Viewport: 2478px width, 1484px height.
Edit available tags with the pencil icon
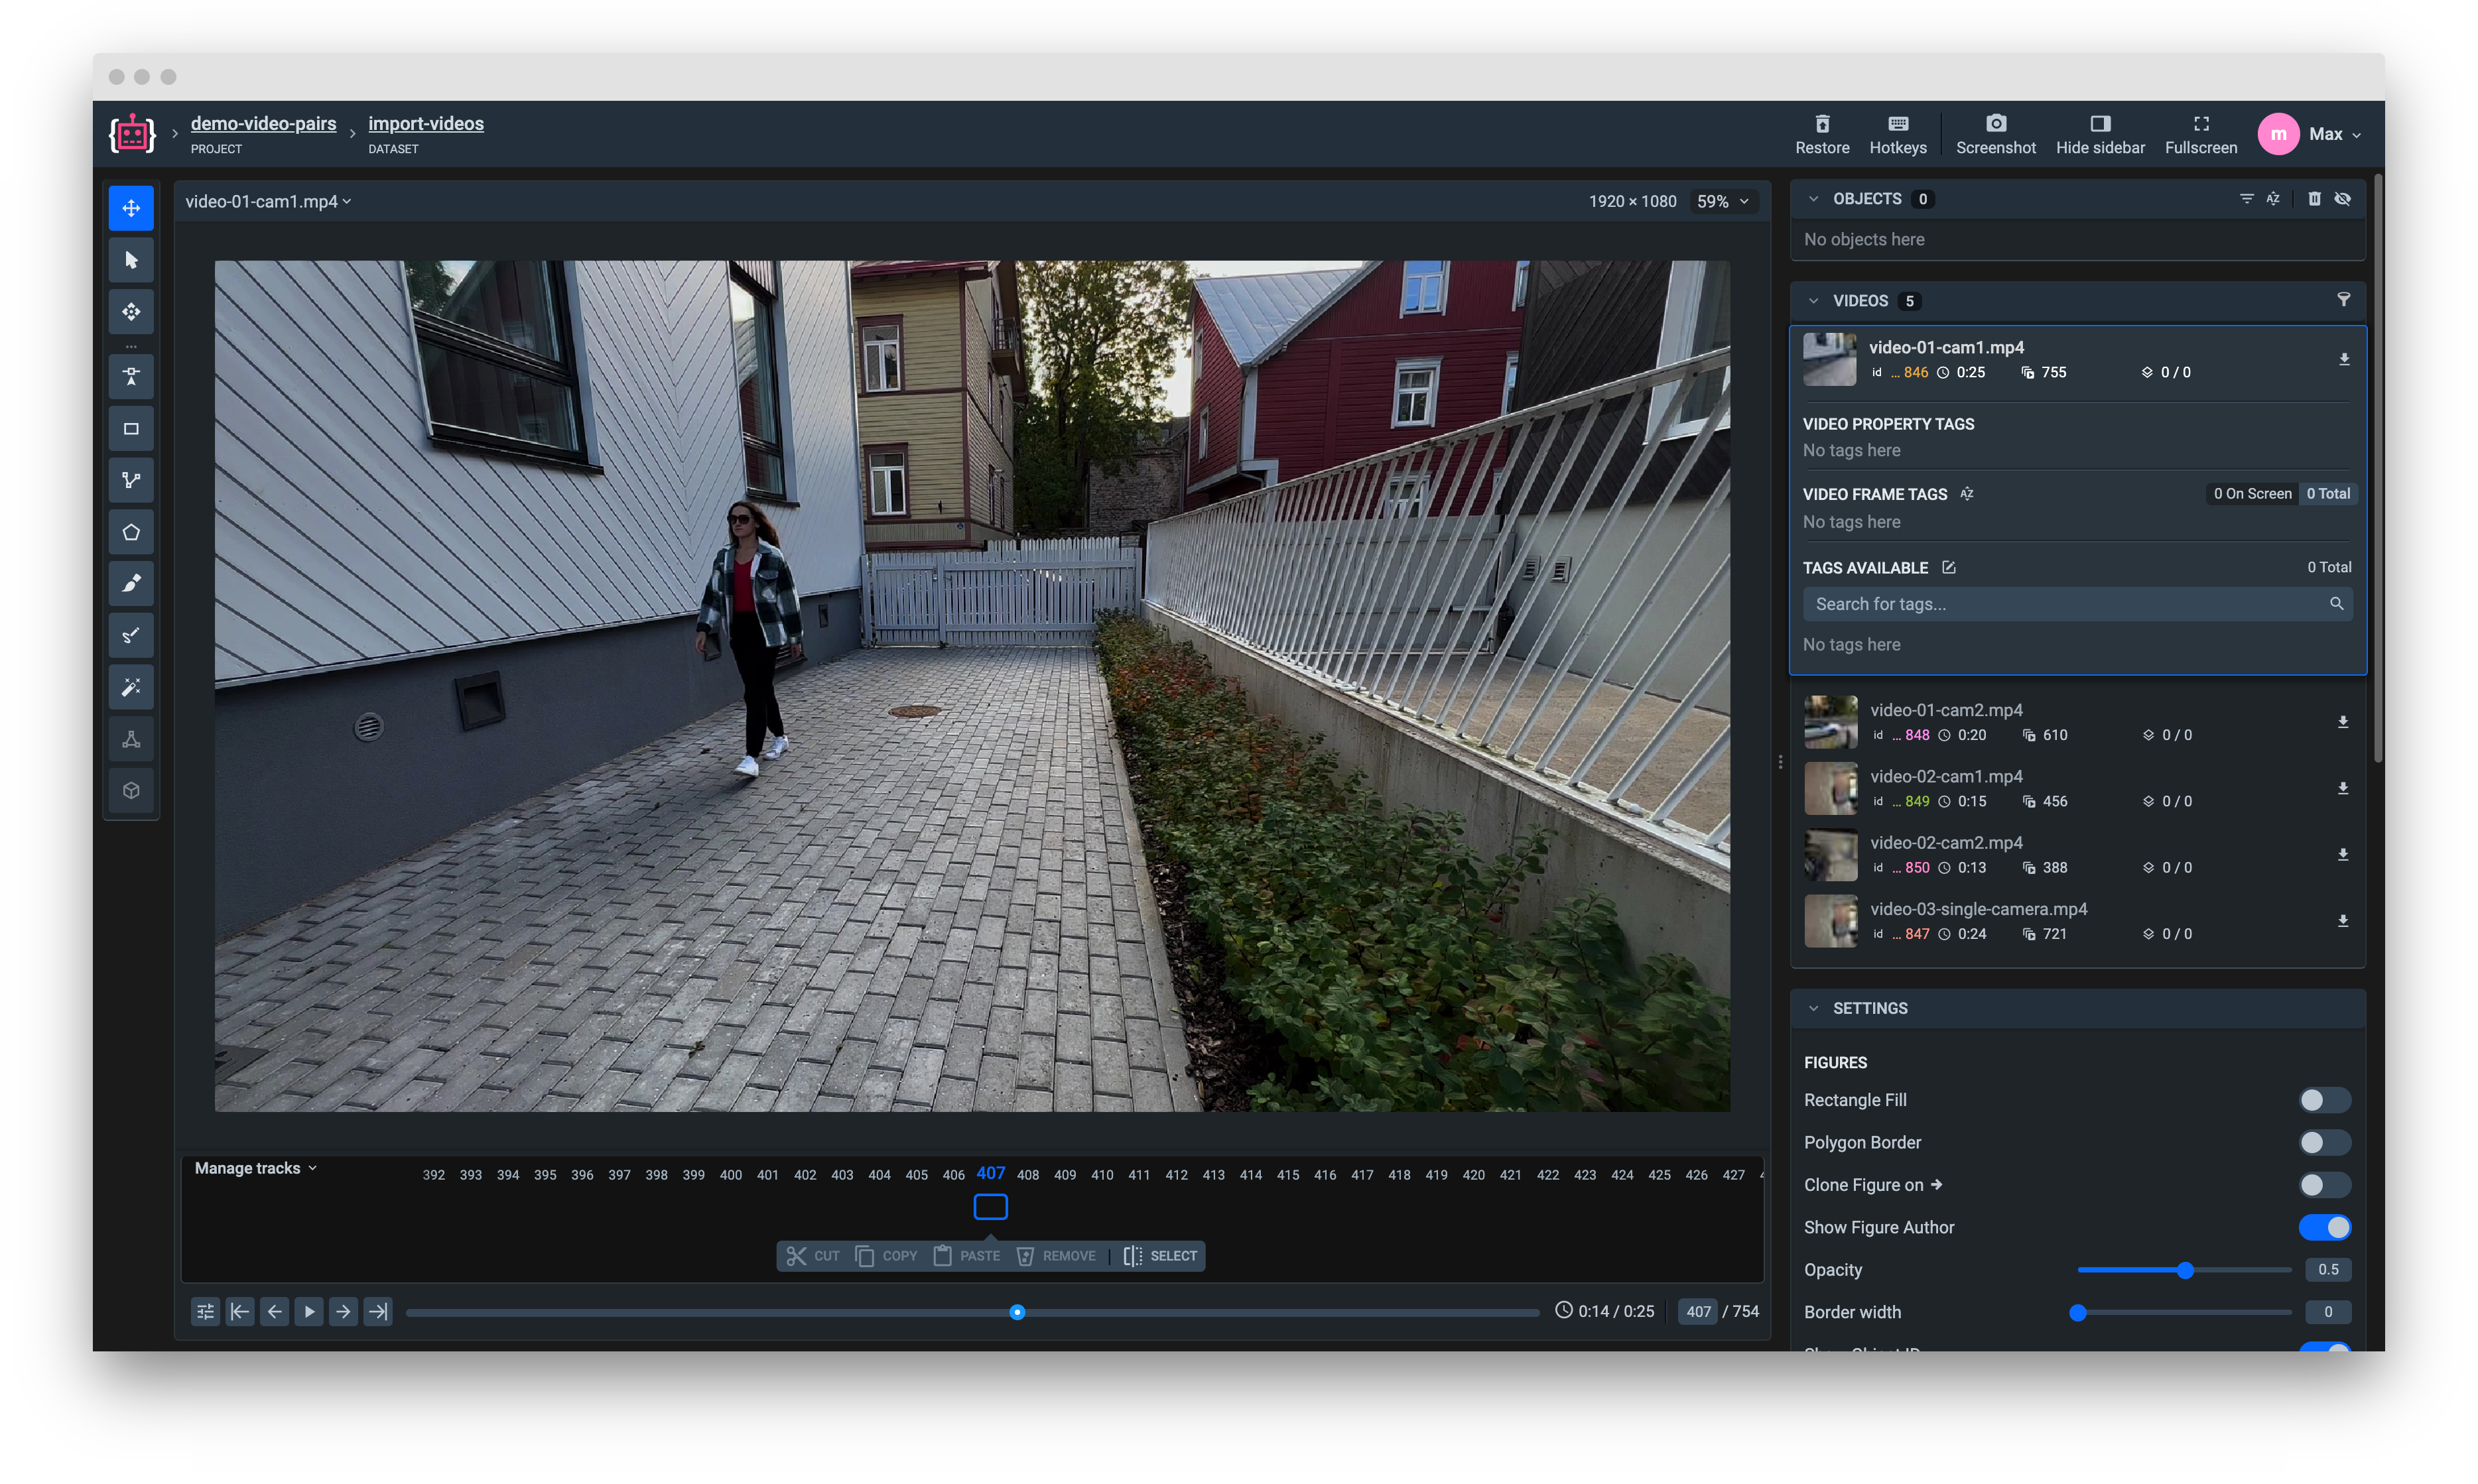(1948, 567)
